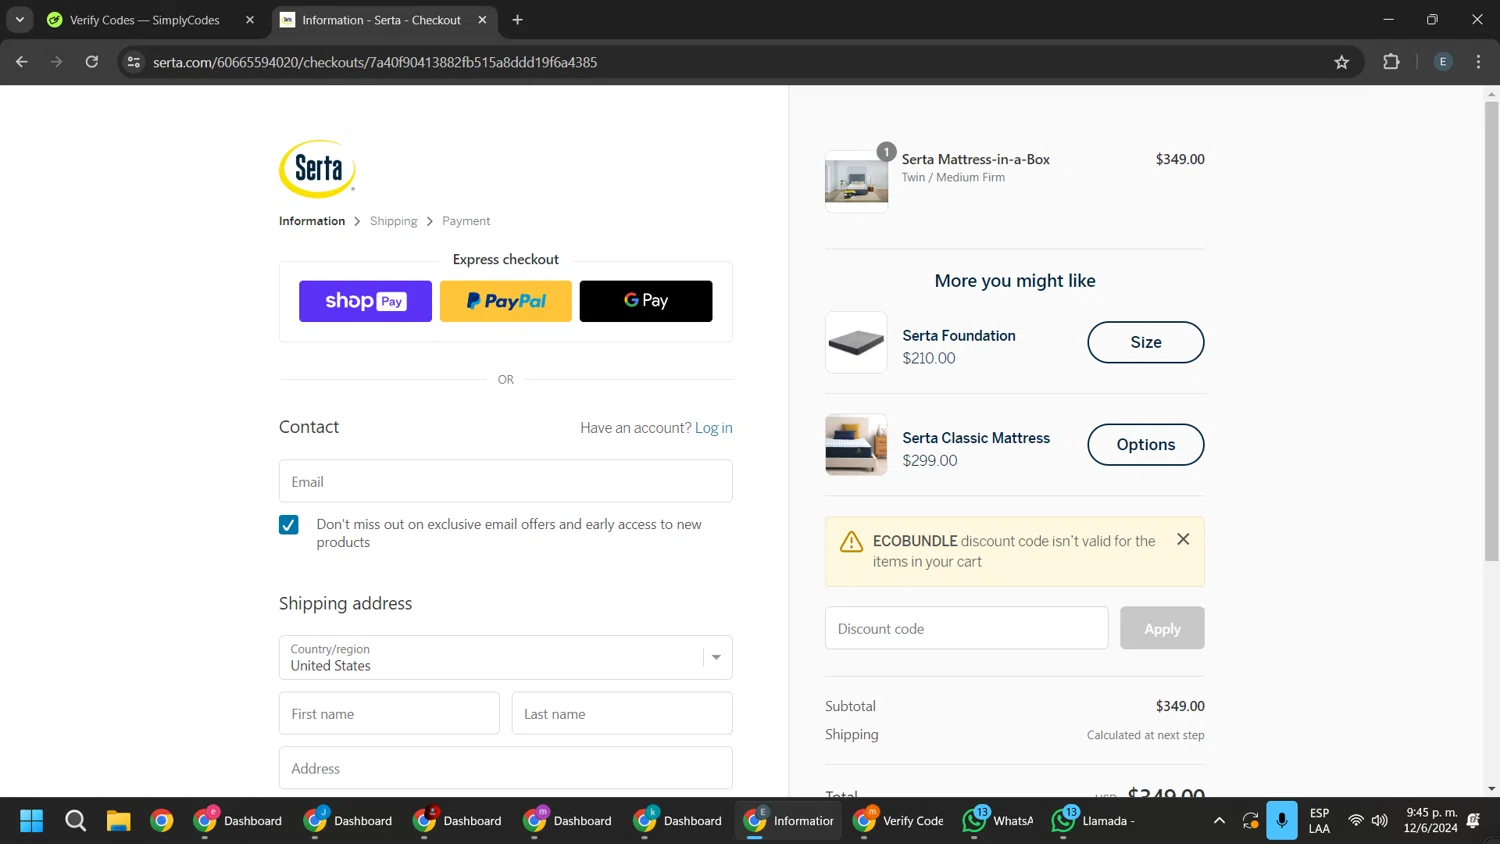
Task: Pay with Shop Pay
Action: [365, 301]
